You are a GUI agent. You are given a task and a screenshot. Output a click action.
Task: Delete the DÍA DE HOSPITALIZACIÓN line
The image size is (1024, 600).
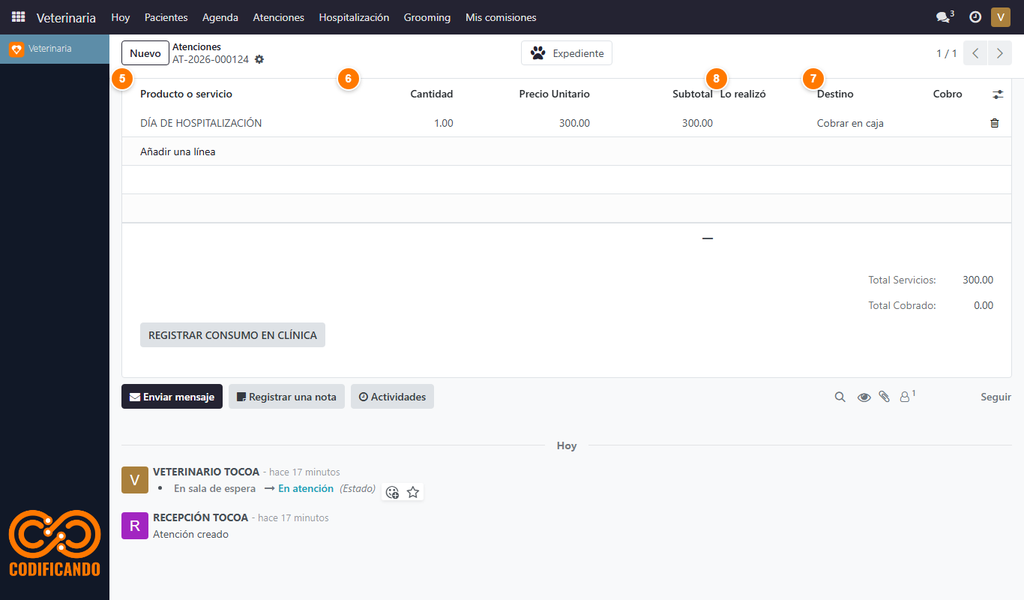tap(994, 123)
